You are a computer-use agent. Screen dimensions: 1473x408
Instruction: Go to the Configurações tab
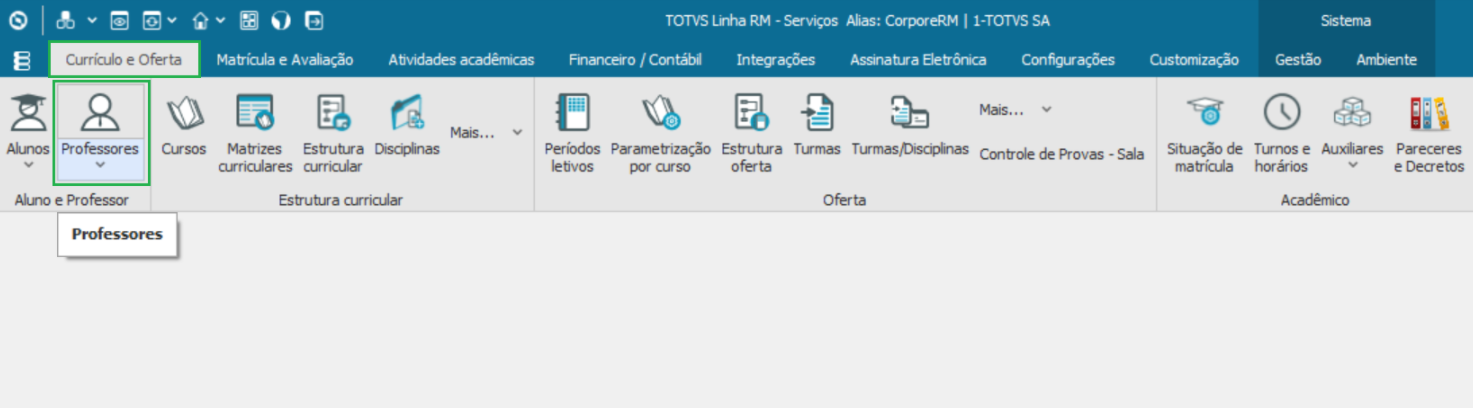pyautogui.click(x=1068, y=60)
